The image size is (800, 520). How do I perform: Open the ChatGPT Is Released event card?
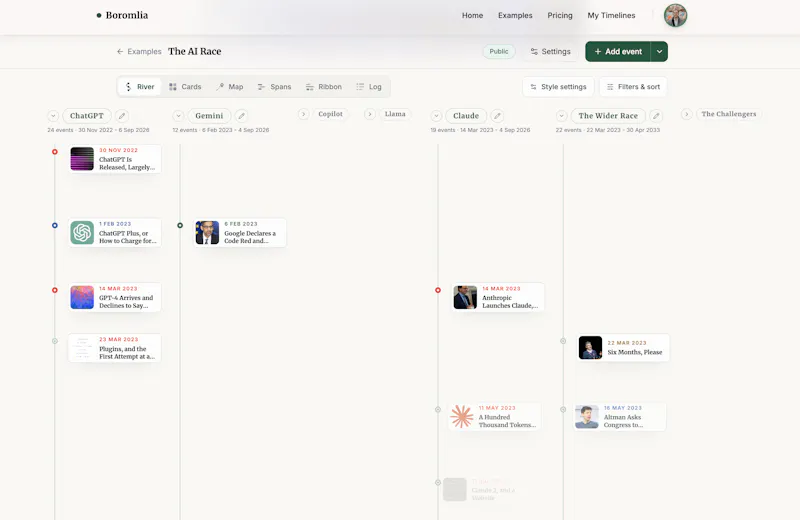click(x=115, y=159)
